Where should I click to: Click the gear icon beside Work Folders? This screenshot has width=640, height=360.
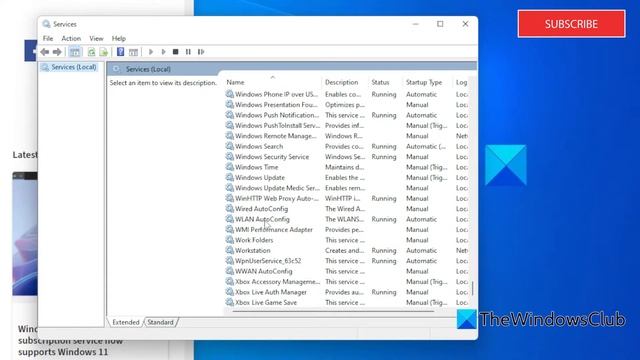[230, 240]
